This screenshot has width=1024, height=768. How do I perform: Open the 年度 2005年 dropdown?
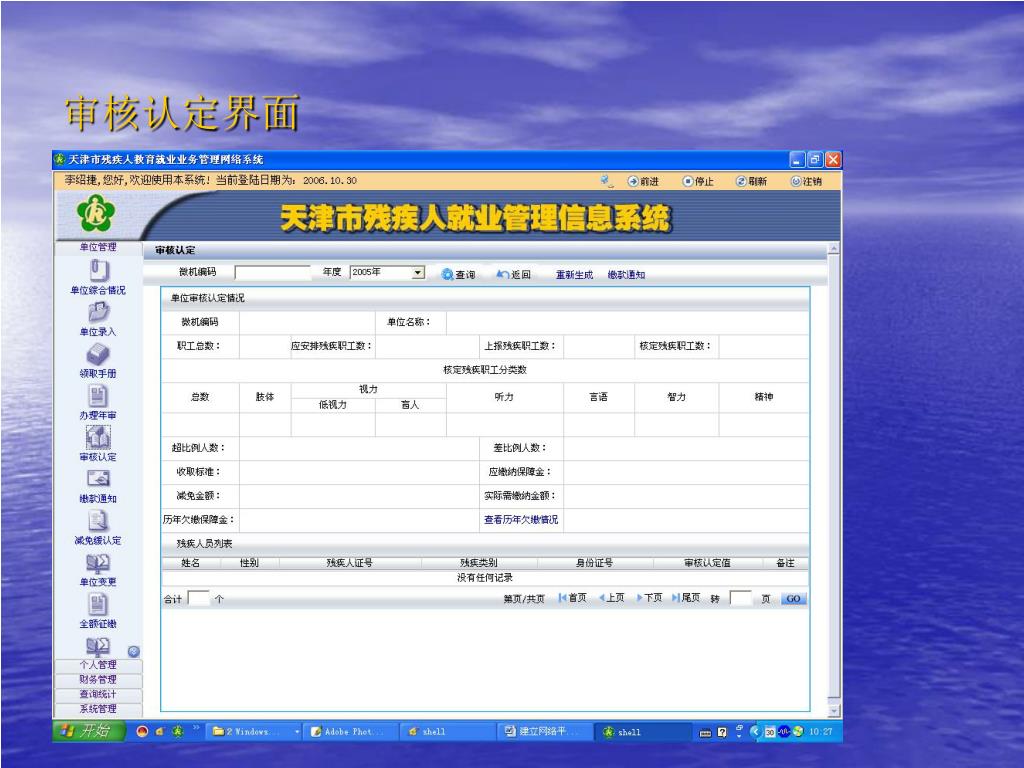pos(388,272)
